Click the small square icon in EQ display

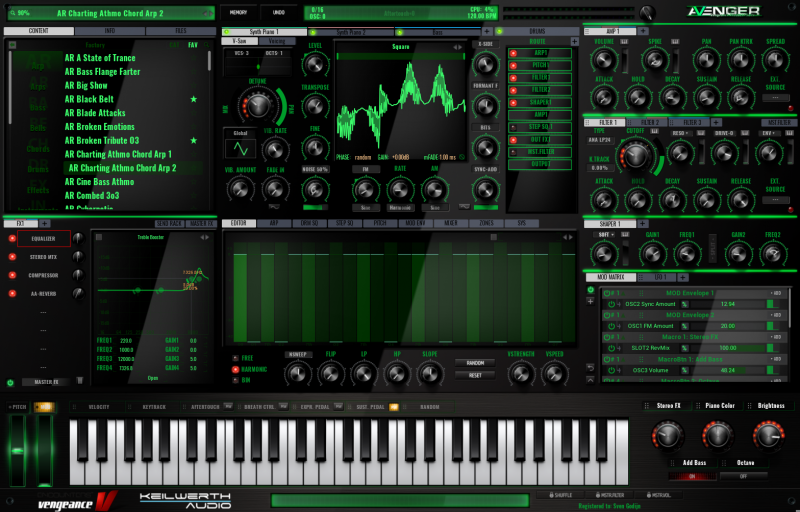click(x=99, y=237)
